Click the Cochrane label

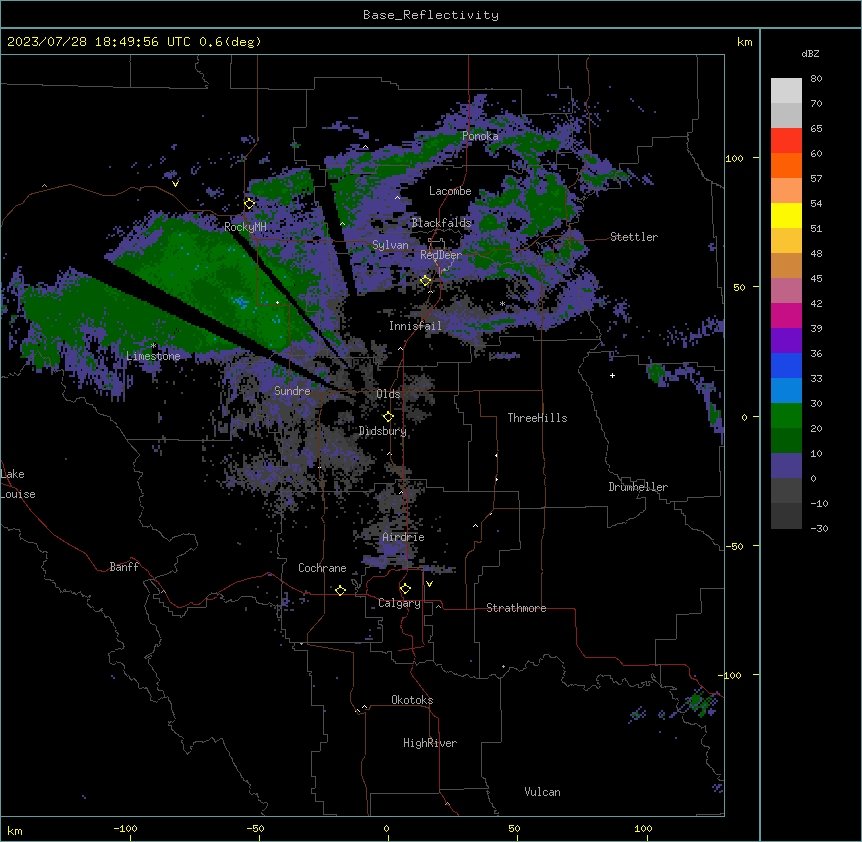322,568
